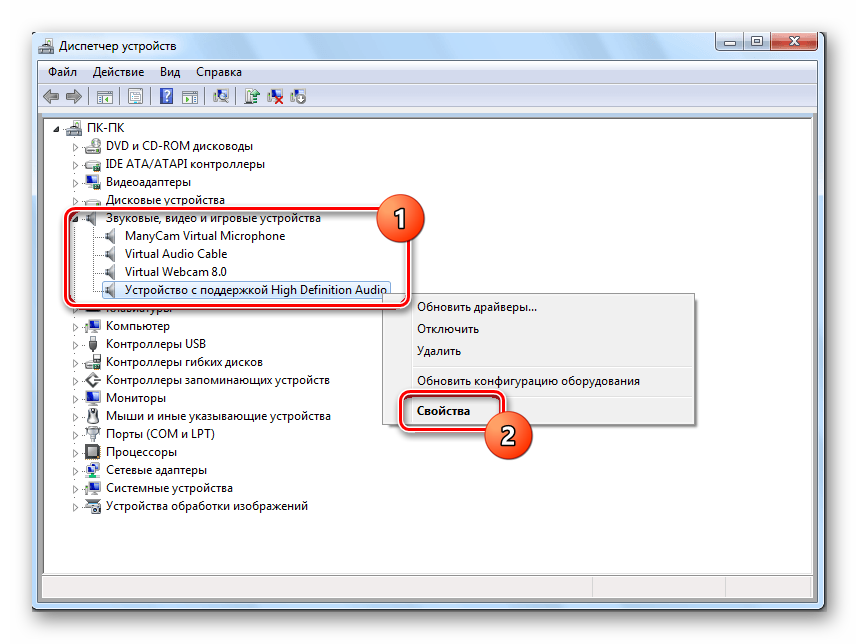Select Устройство с поддержкой High Definition Audio

coord(256,290)
